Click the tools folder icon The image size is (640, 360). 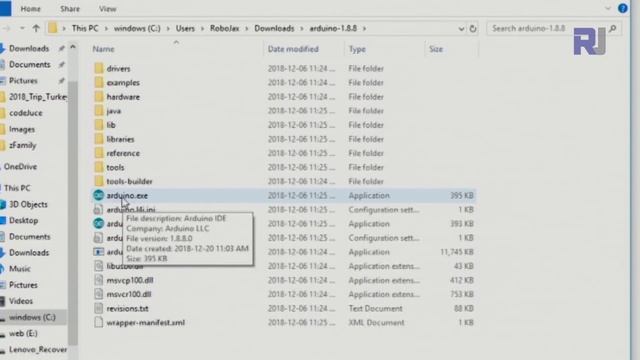(99, 167)
